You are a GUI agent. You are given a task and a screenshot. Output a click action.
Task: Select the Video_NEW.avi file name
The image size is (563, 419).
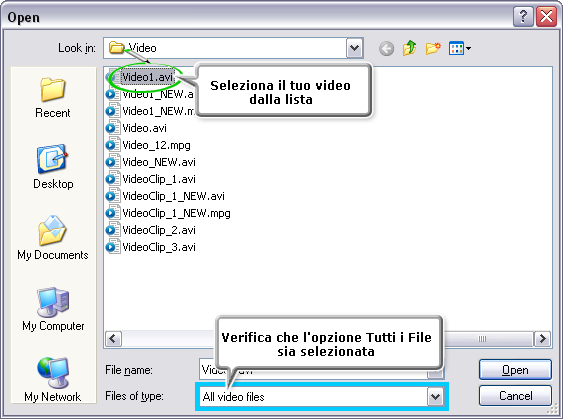point(159,162)
